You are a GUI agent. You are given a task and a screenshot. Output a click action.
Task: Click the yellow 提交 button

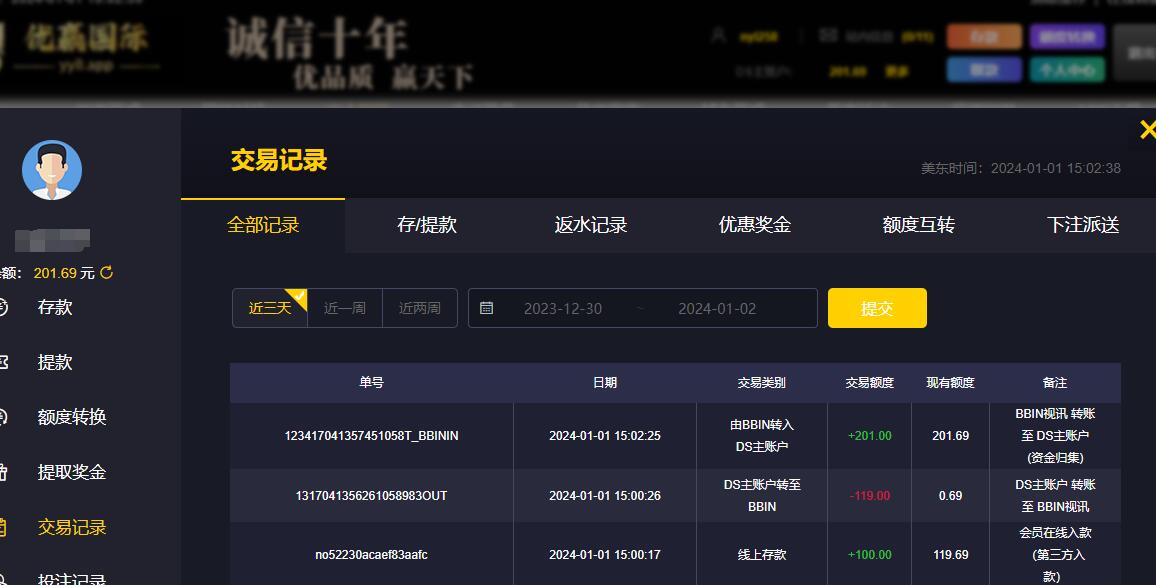[x=877, y=308]
